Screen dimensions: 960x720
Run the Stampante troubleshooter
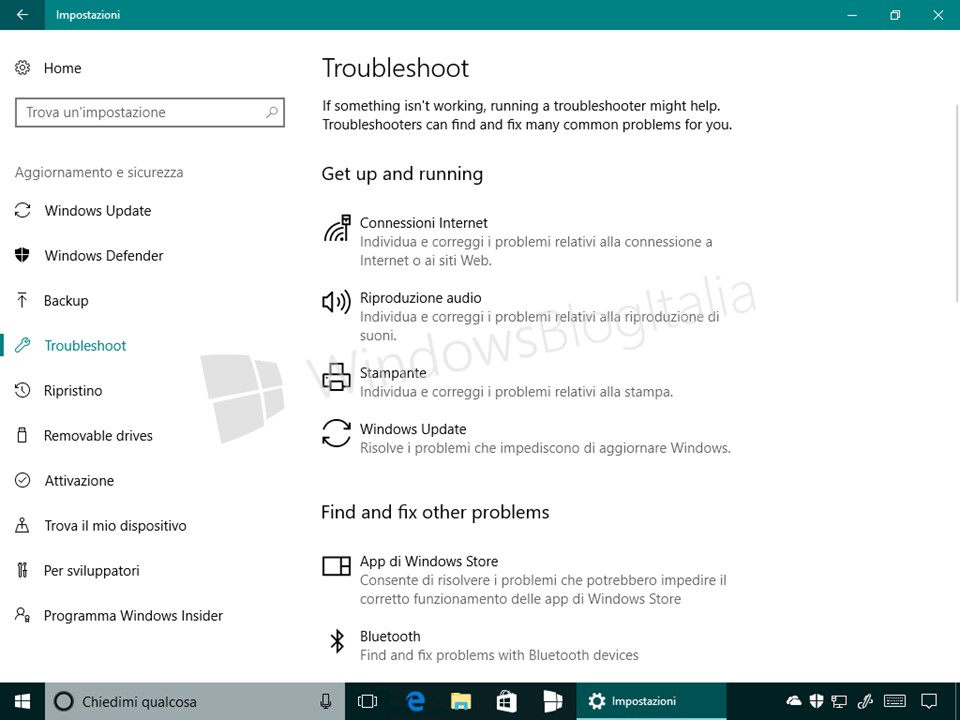point(527,382)
